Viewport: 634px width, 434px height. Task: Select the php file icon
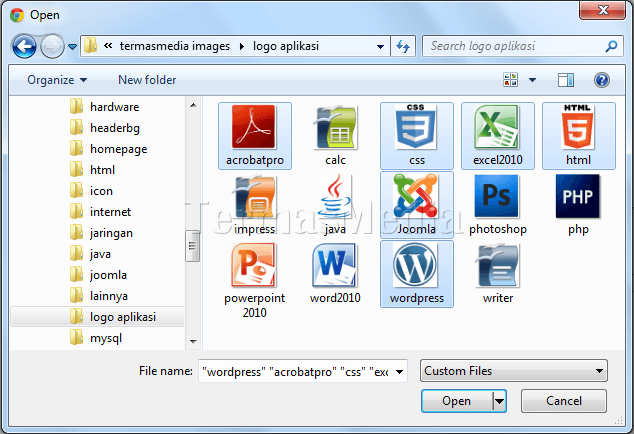coord(578,197)
